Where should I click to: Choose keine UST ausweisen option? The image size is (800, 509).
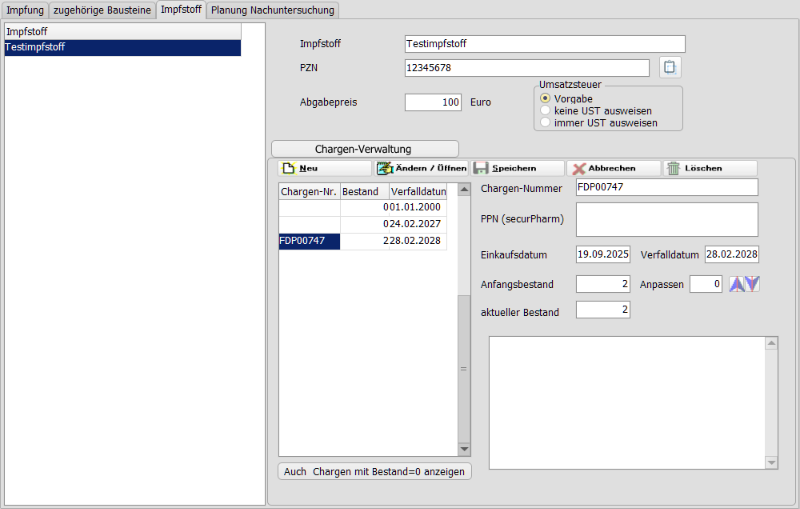545,110
